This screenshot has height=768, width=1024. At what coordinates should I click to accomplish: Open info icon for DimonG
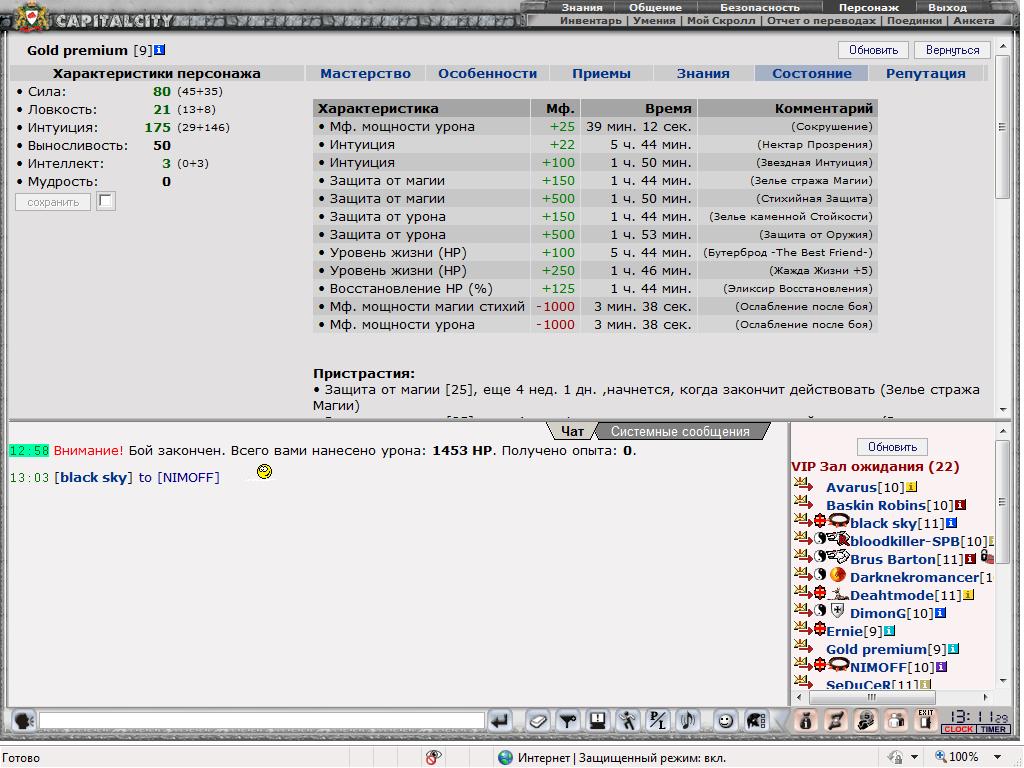pyautogui.click(x=940, y=613)
